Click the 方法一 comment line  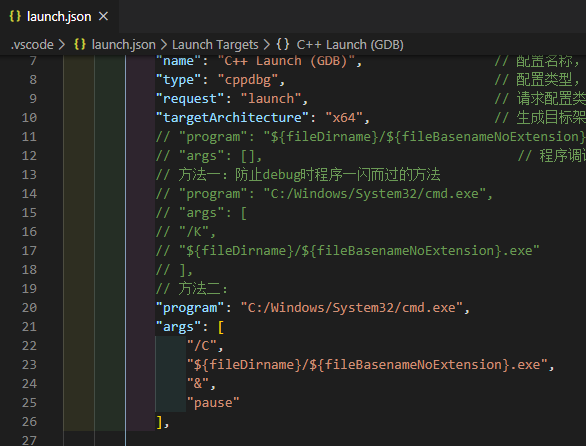point(298,175)
